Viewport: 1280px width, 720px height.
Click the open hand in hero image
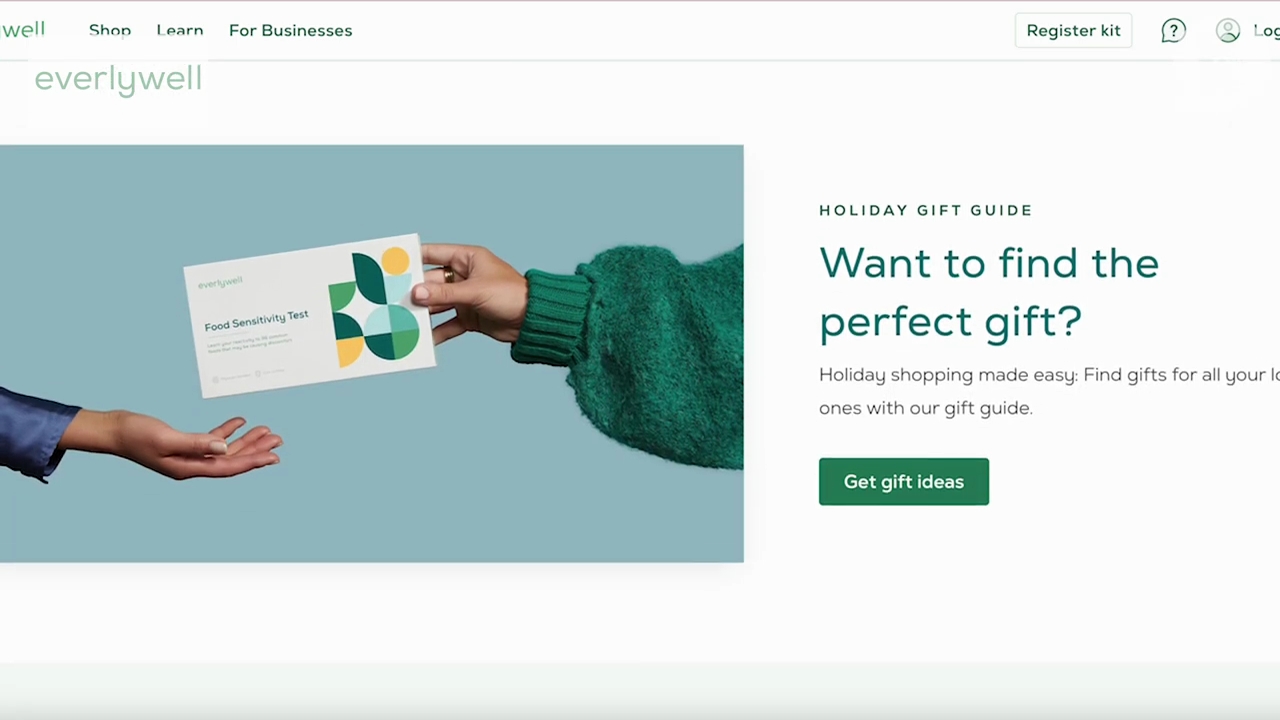[x=190, y=445]
